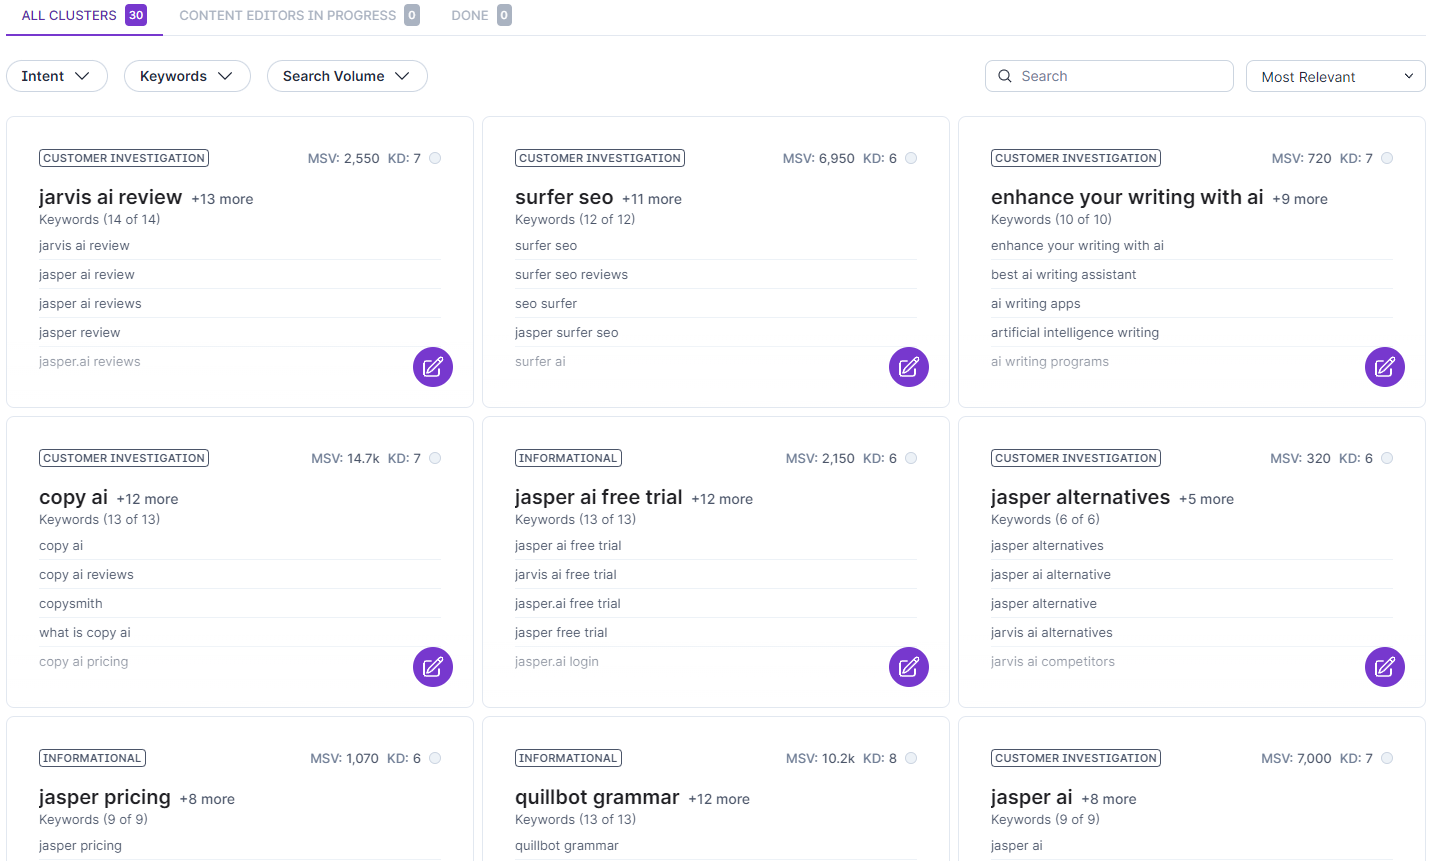This screenshot has width=1431, height=861.
Task: Open the Keywords filter dropdown
Action: [187, 76]
